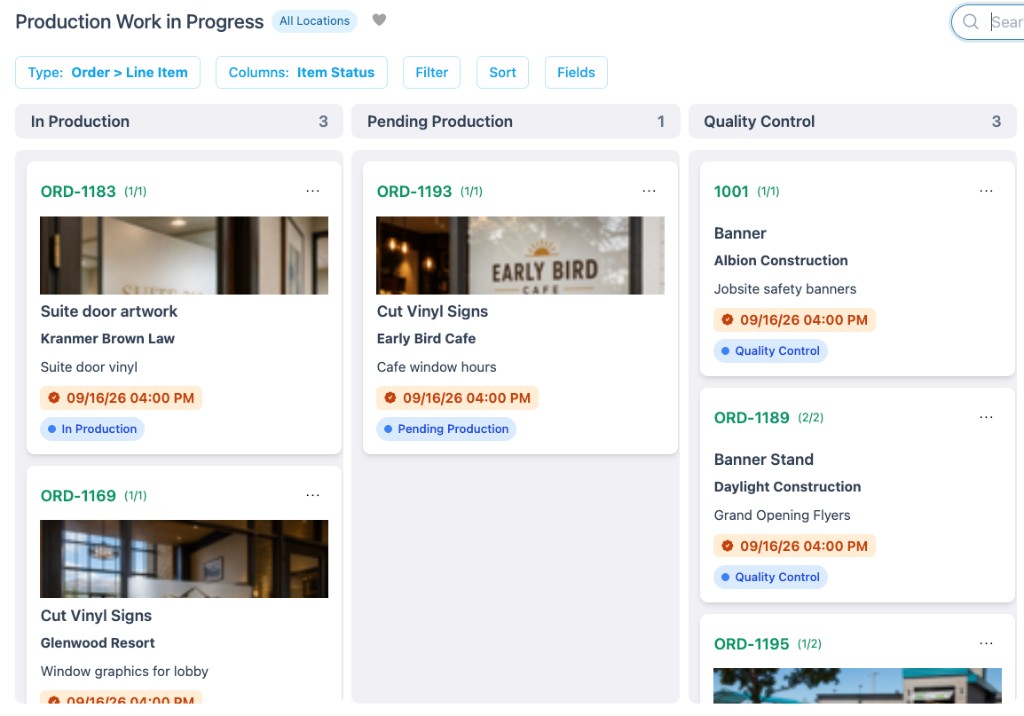Click the Quality Control pill on ORD-1189
The image size is (1024, 716).
click(771, 577)
